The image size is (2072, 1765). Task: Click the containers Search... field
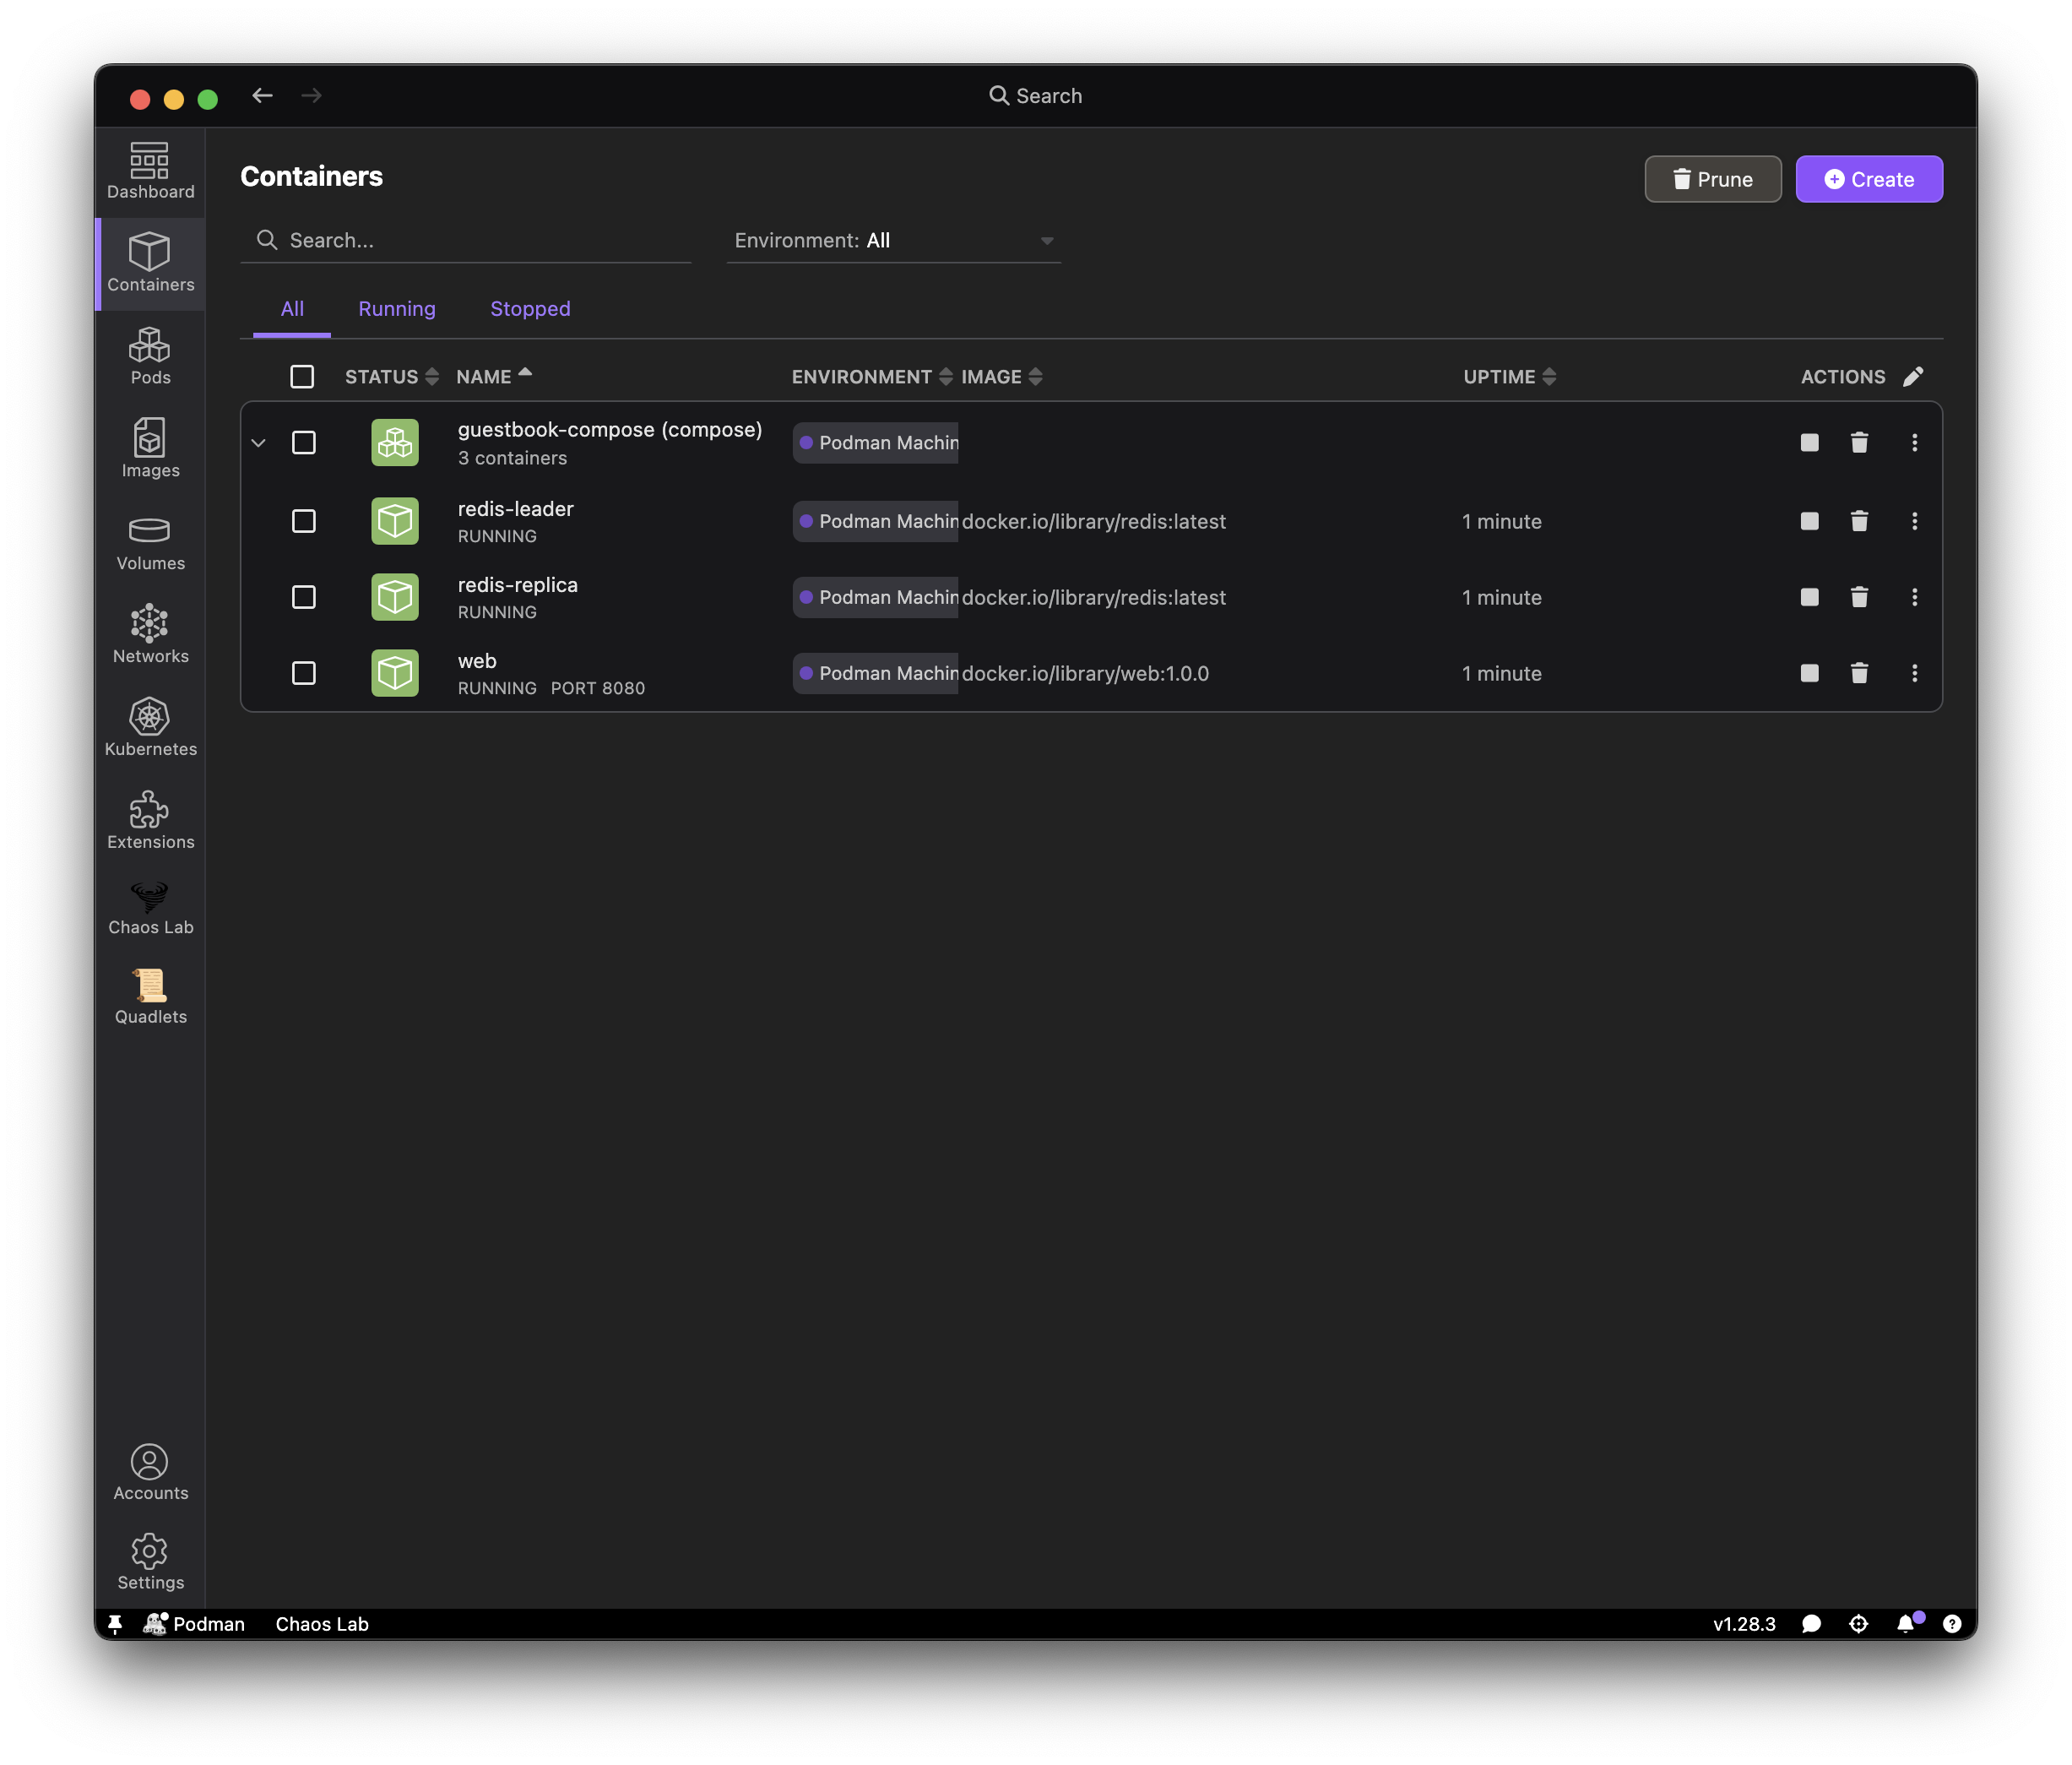click(x=466, y=240)
